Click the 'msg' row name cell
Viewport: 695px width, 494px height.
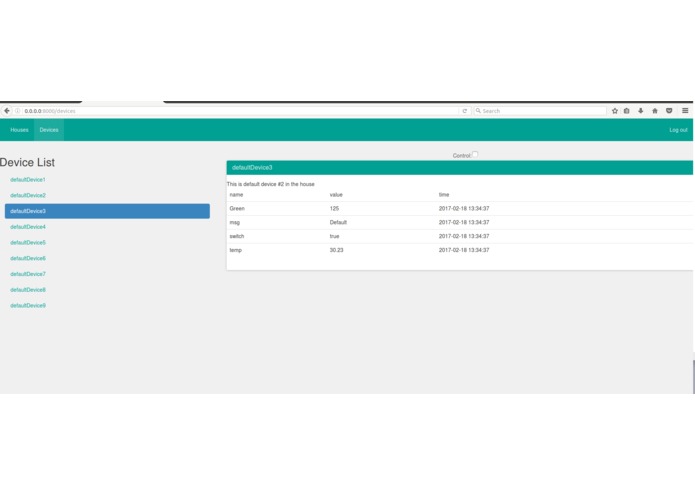(234, 222)
